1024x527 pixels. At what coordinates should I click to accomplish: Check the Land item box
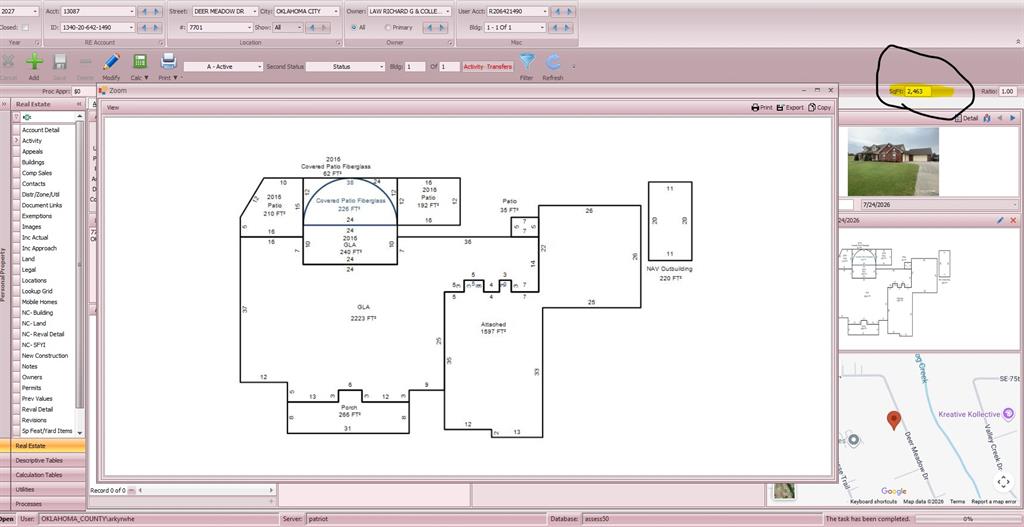point(16,259)
